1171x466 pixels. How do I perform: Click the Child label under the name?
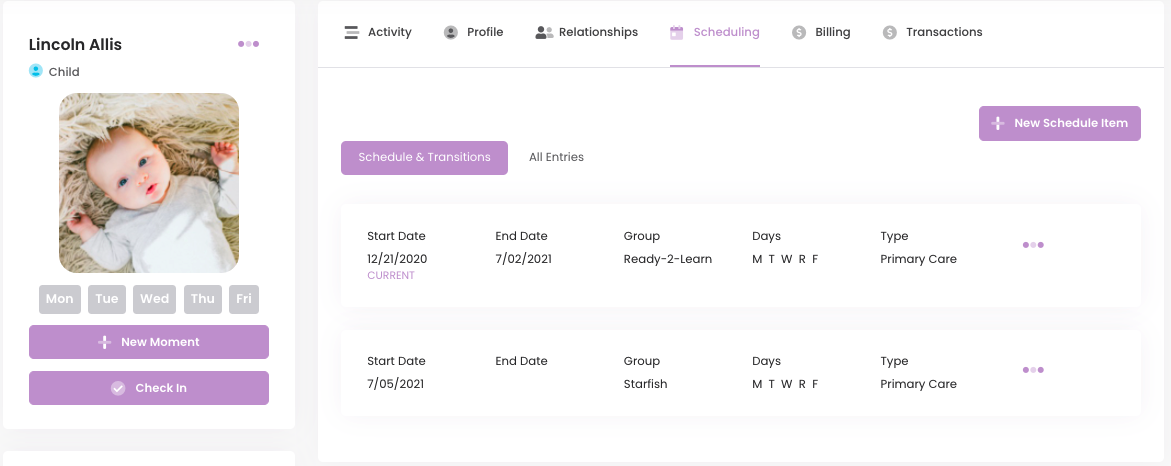click(x=64, y=72)
